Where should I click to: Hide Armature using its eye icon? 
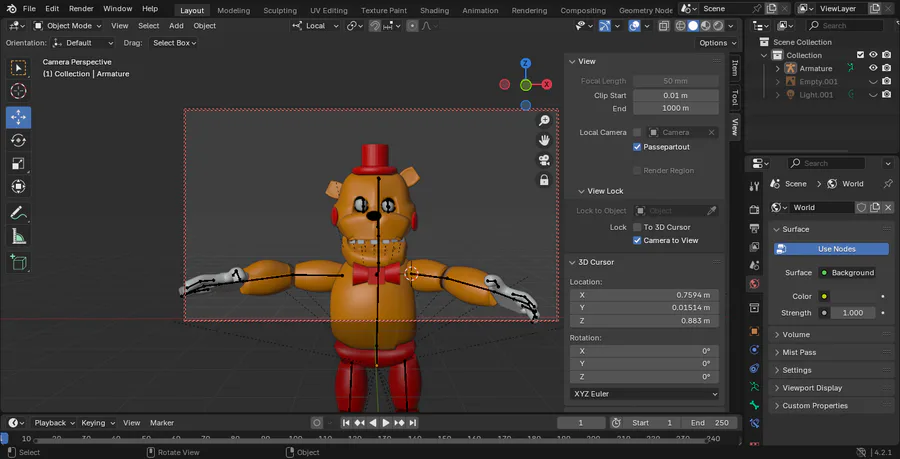(x=873, y=68)
